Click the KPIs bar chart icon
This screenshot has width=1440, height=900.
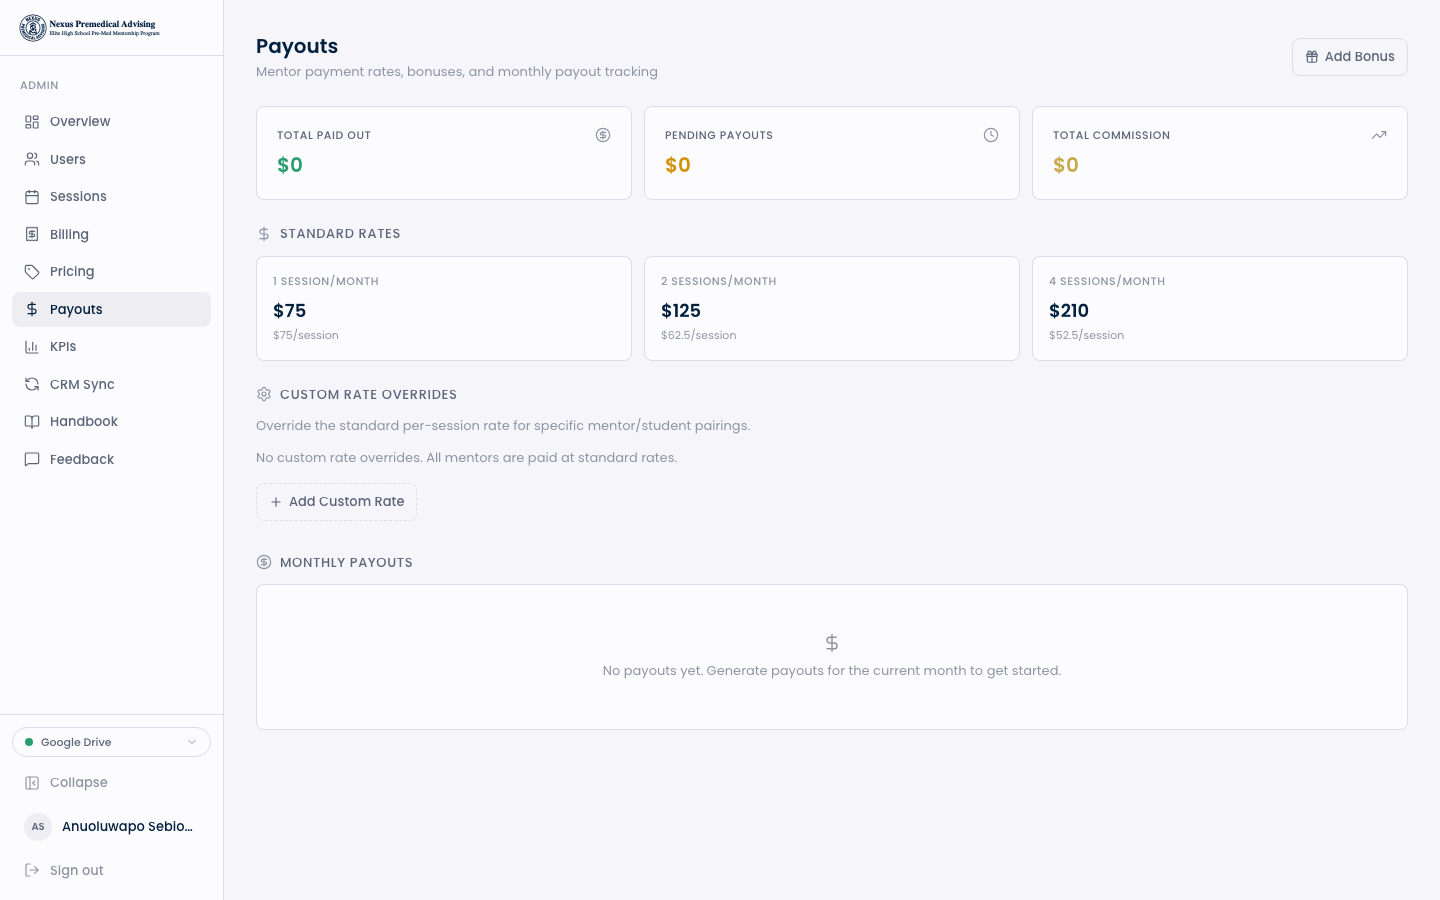[32, 347]
